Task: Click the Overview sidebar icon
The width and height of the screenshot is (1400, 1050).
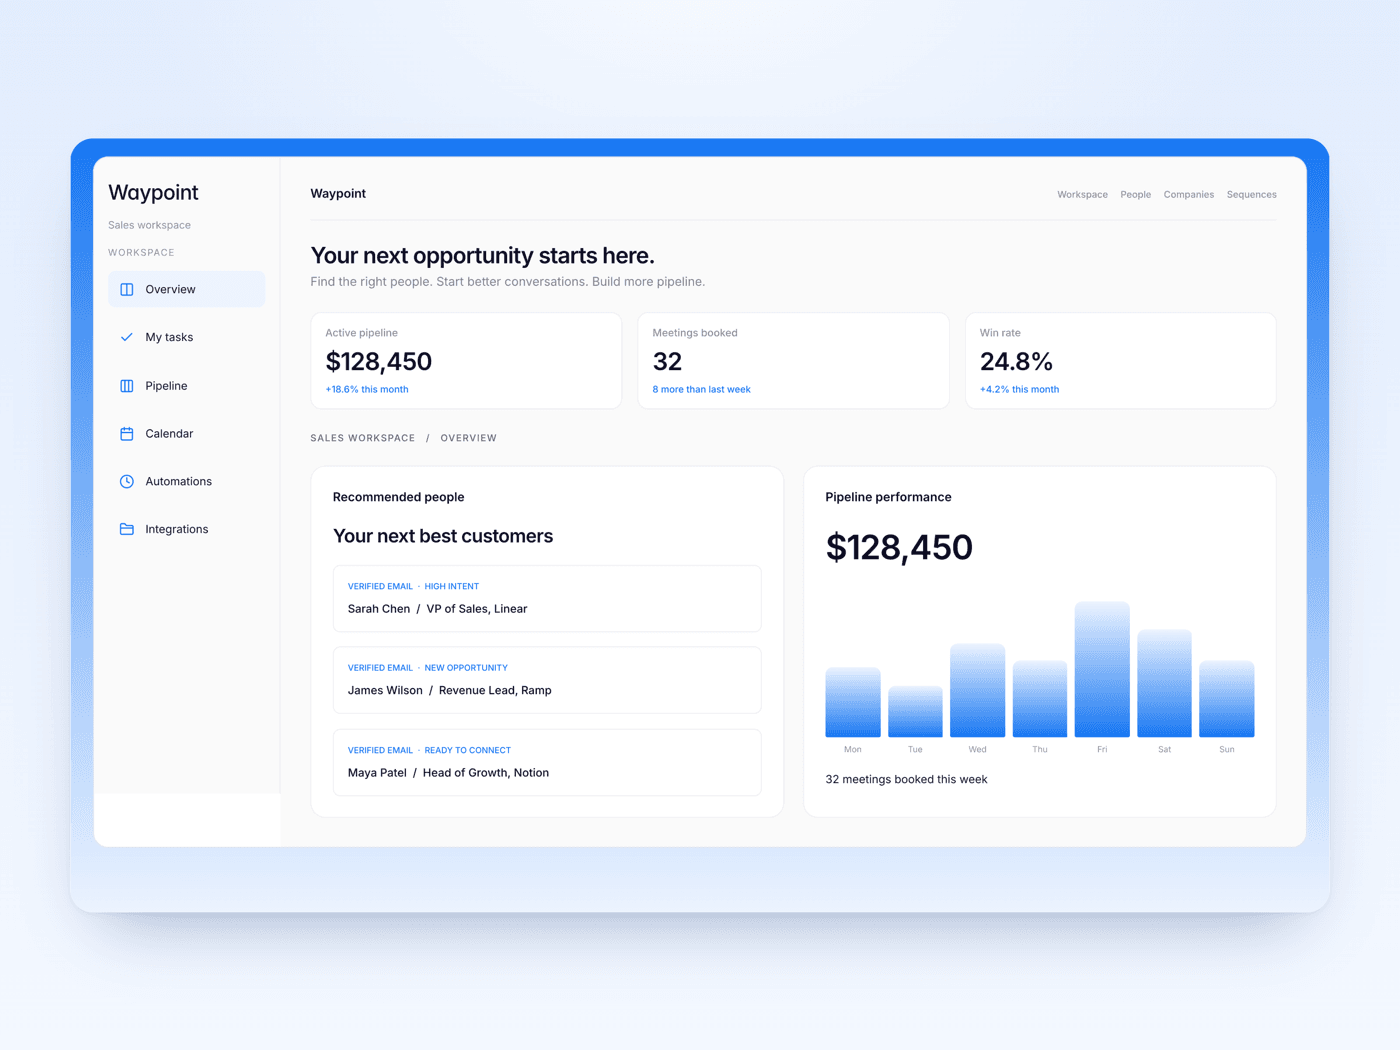Action: [x=127, y=289]
